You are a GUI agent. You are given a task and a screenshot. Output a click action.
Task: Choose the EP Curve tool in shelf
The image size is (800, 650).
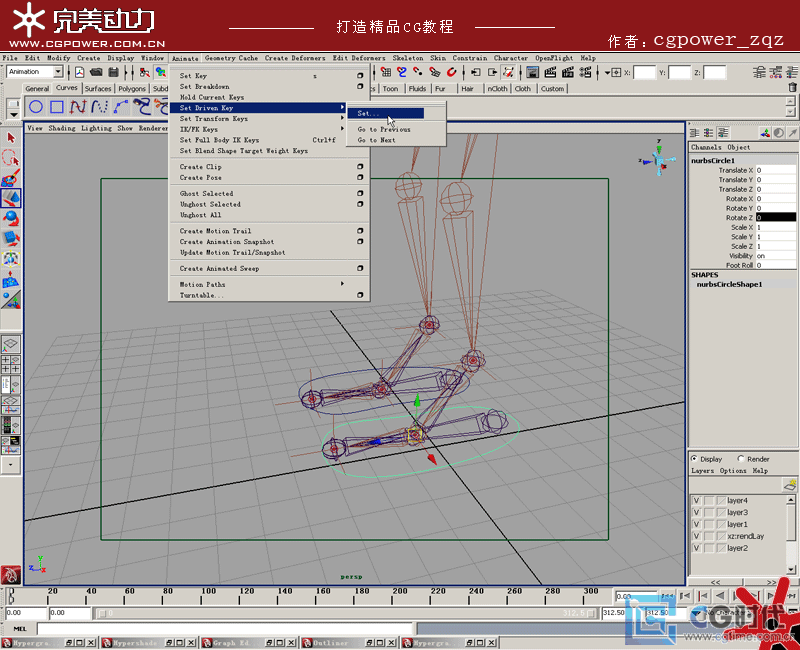click(x=78, y=107)
